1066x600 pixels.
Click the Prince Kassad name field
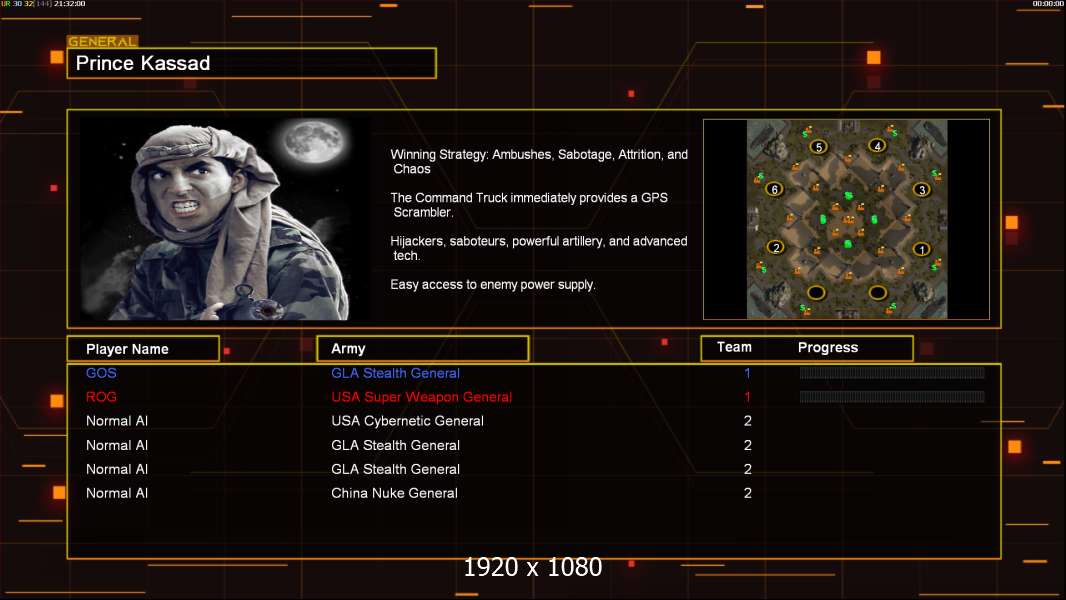[252, 63]
